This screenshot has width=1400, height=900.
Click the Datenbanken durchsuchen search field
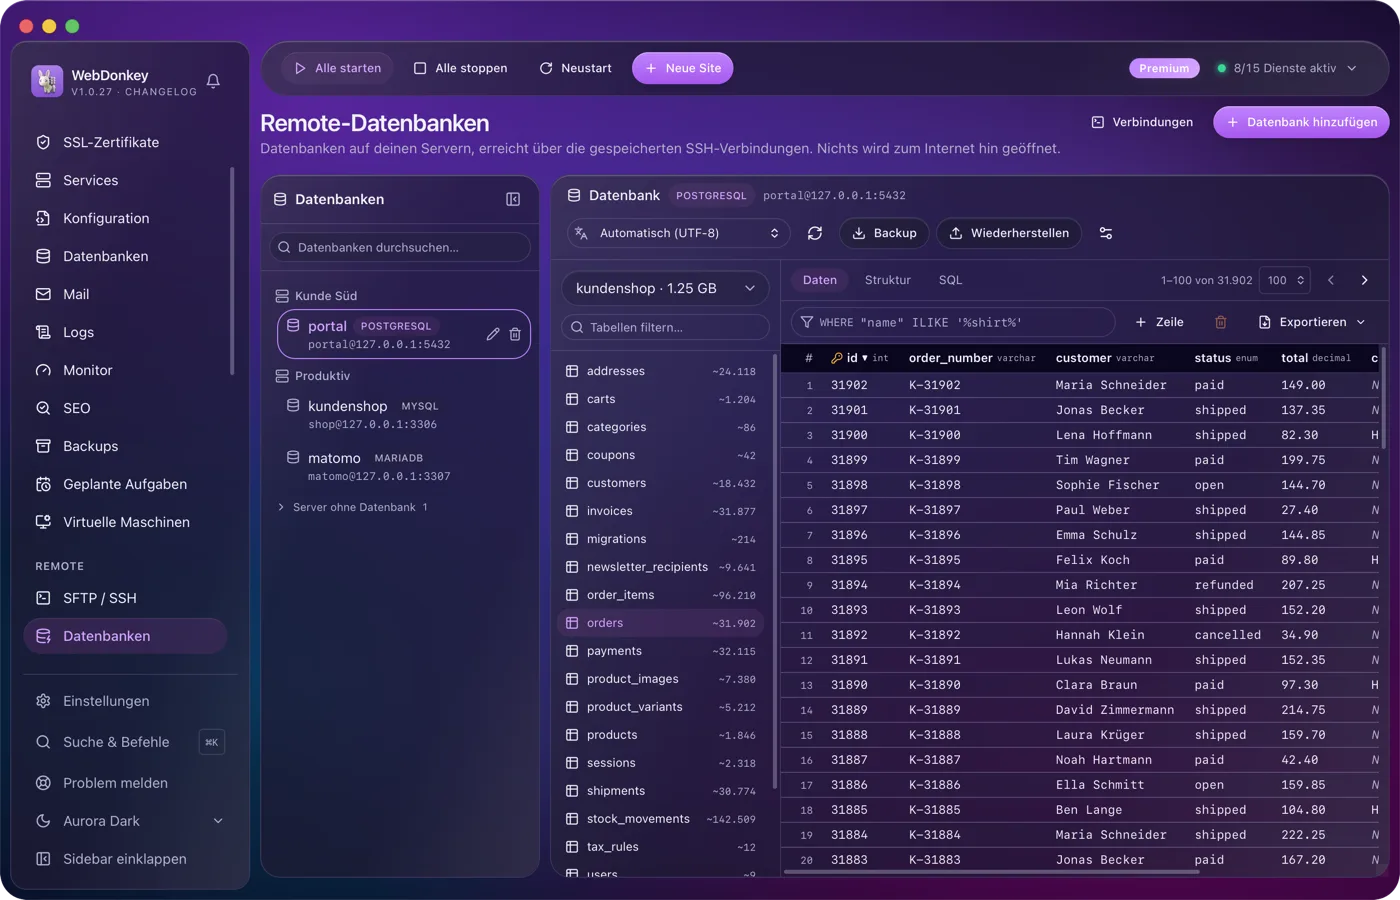[x=400, y=247]
